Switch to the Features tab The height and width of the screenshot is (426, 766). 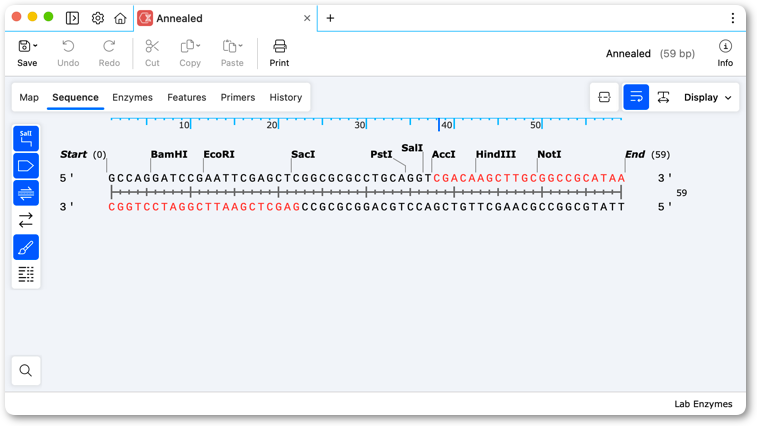pyautogui.click(x=187, y=97)
